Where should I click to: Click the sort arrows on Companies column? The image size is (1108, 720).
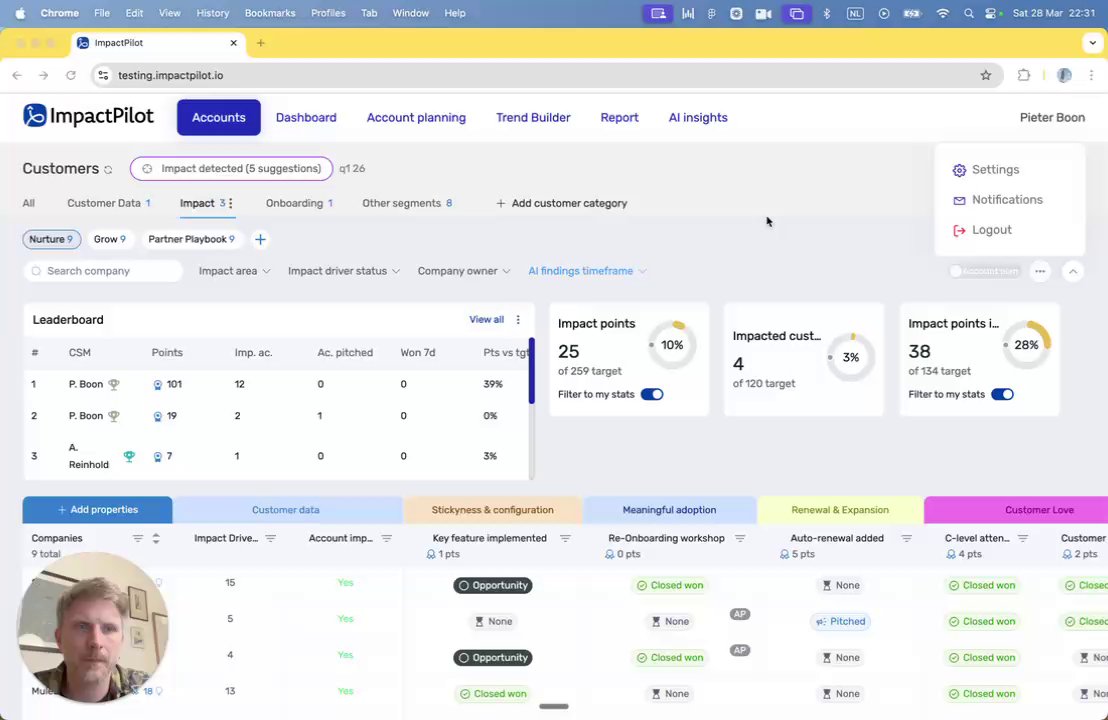(x=156, y=538)
